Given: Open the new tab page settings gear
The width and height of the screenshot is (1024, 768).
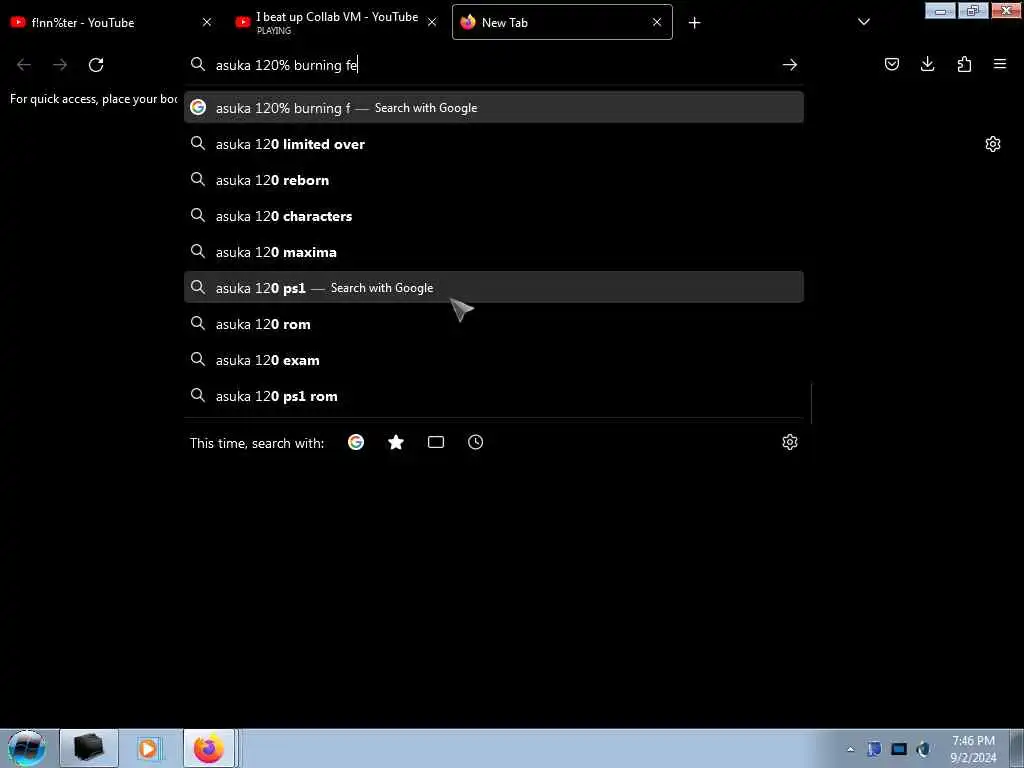Looking at the screenshot, I should click(993, 144).
